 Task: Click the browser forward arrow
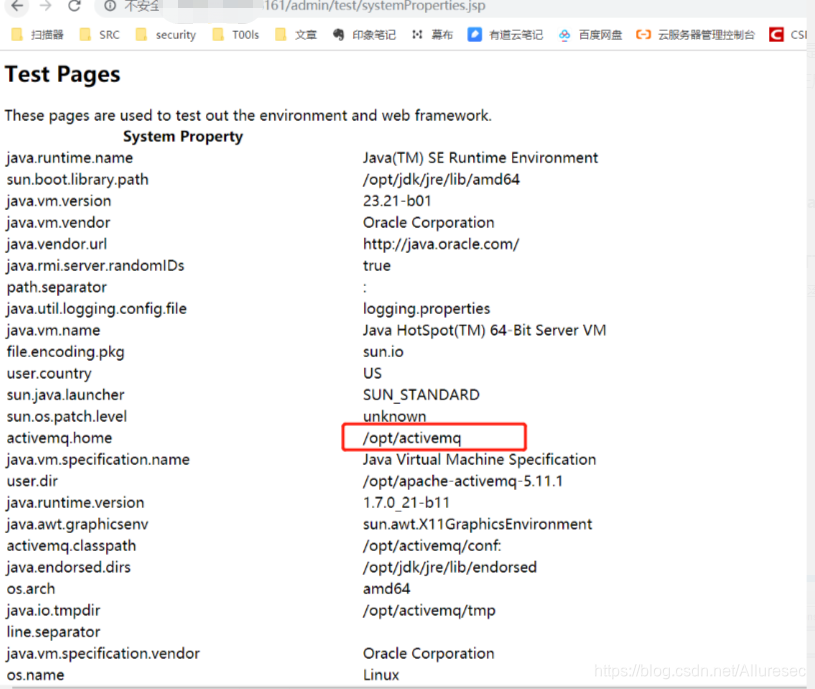click(x=46, y=6)
